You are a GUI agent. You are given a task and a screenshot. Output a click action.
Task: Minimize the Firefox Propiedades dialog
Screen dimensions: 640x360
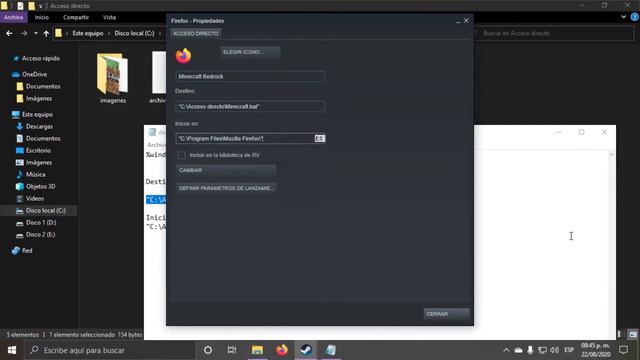pyautogui.click(x=458, y=21)
